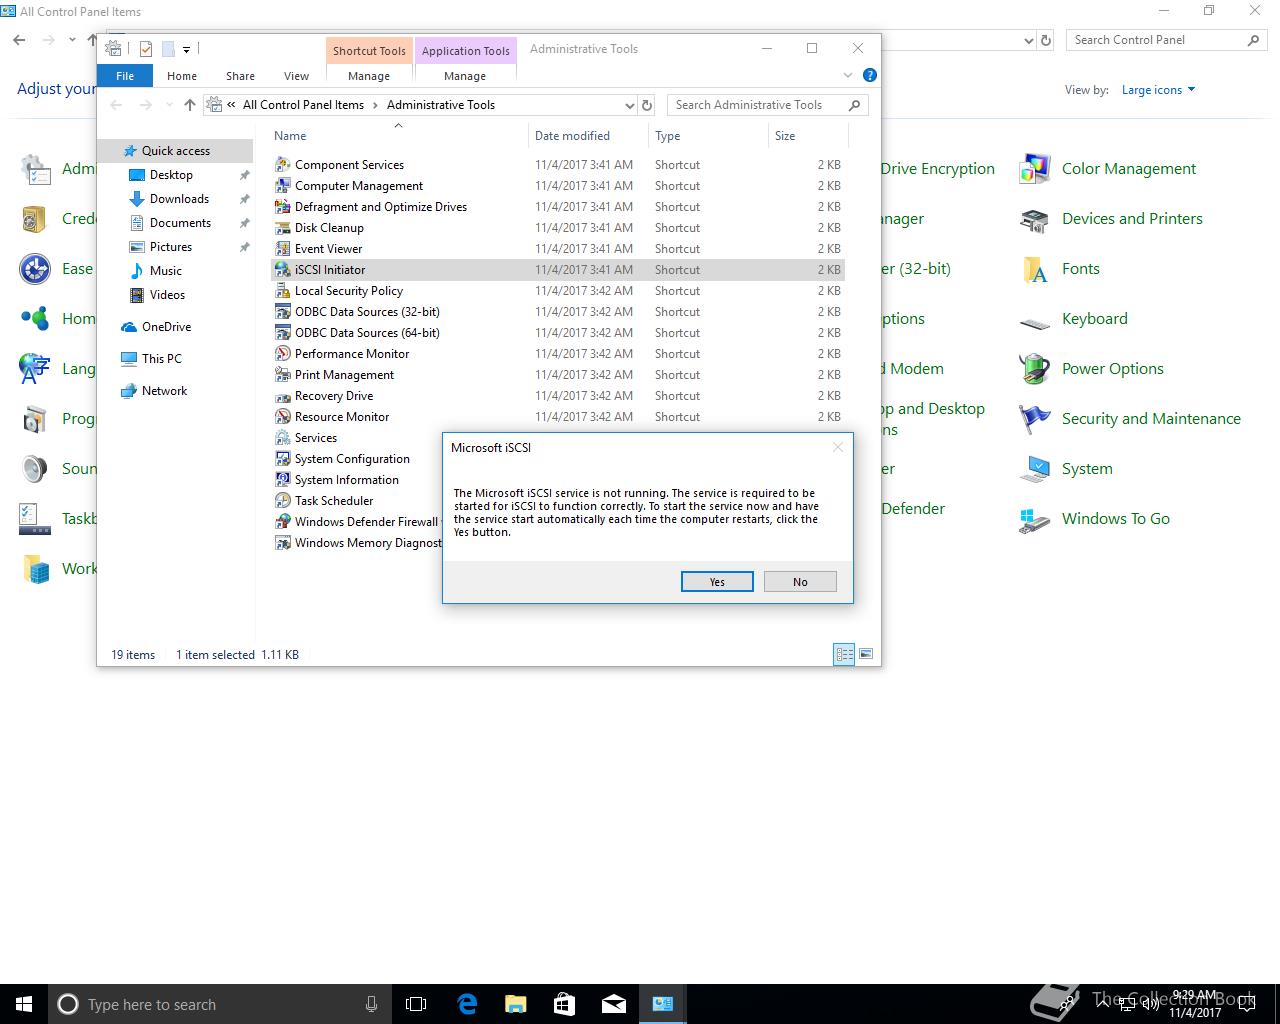This screenshot has height=1024, width=1280.
Task: Open the Power Options control panel item
Action: click(1112, 369)
